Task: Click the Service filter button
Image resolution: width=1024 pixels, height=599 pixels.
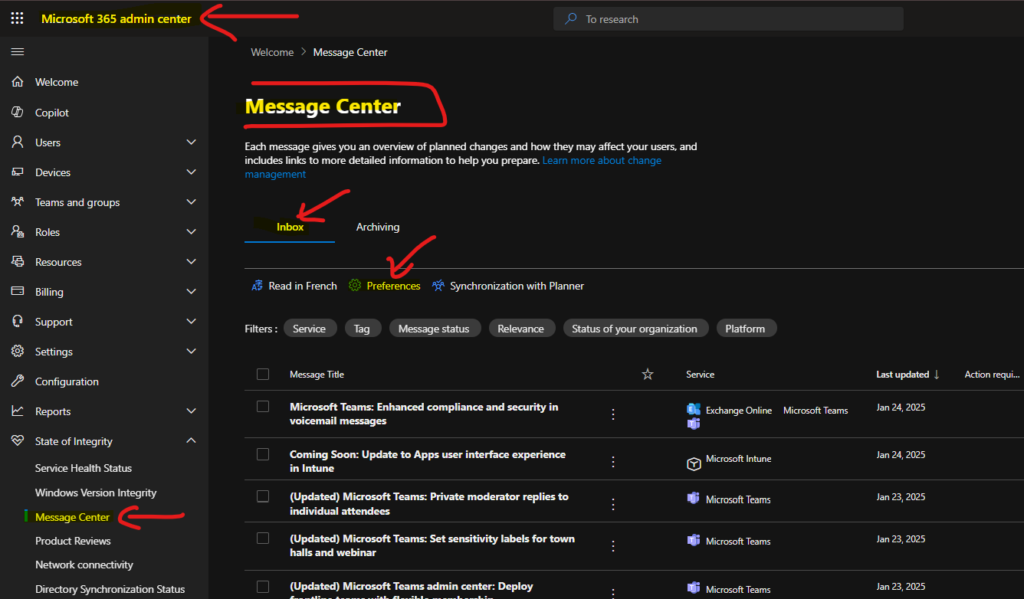Action: [x=309, y=328]
